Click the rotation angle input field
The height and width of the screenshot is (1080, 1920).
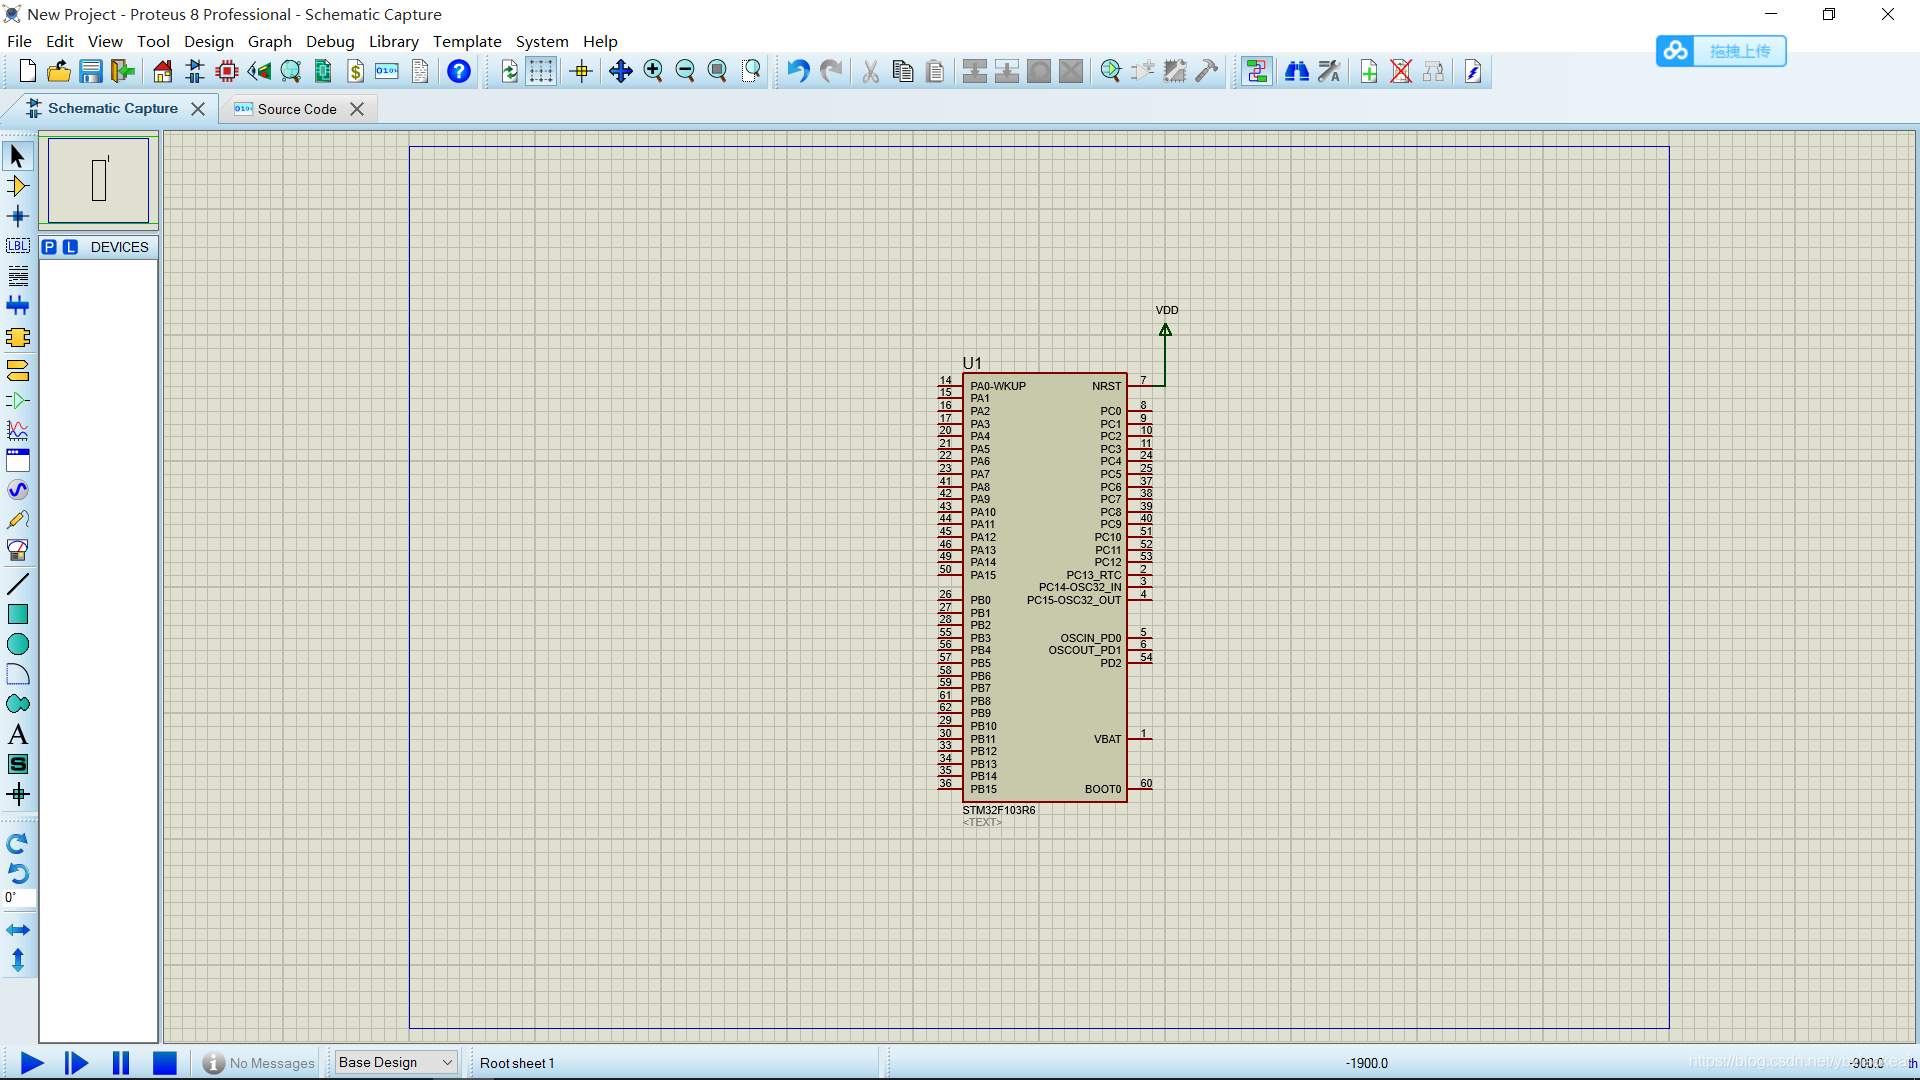[20, 898]
